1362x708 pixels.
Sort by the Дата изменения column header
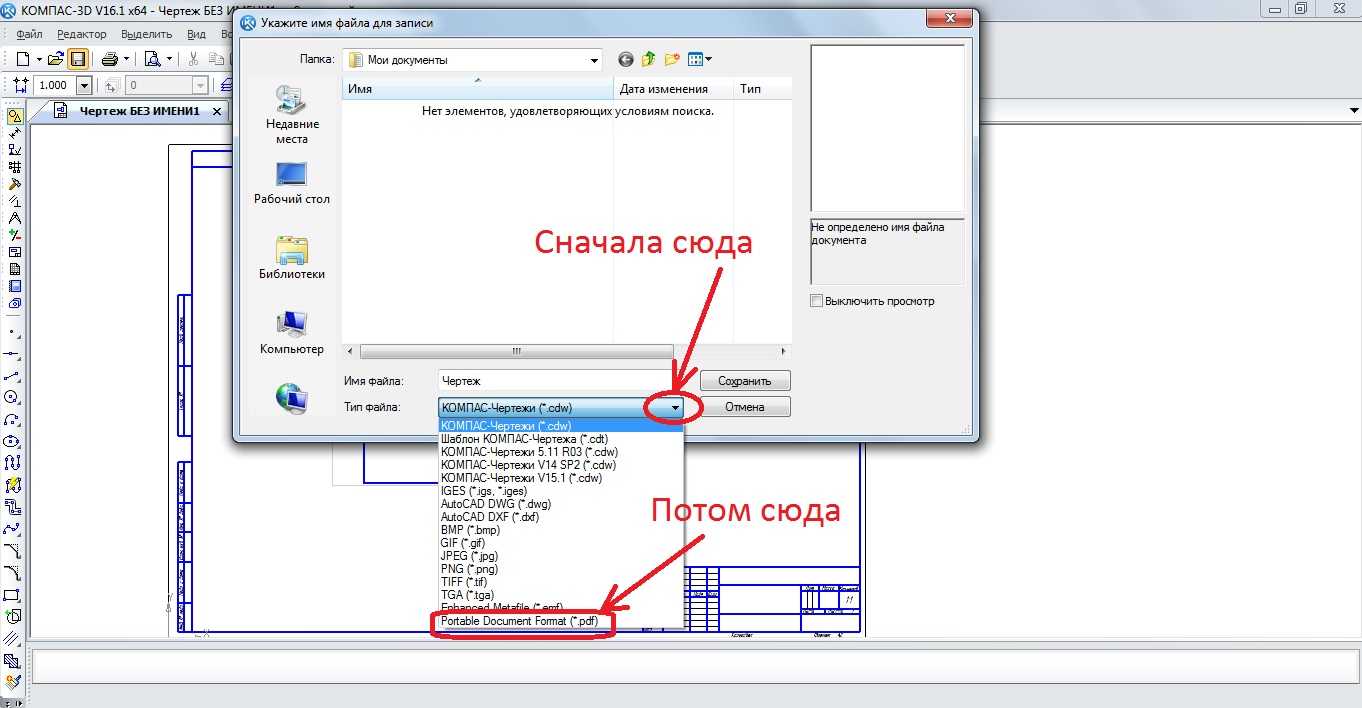tap(674, 89)
